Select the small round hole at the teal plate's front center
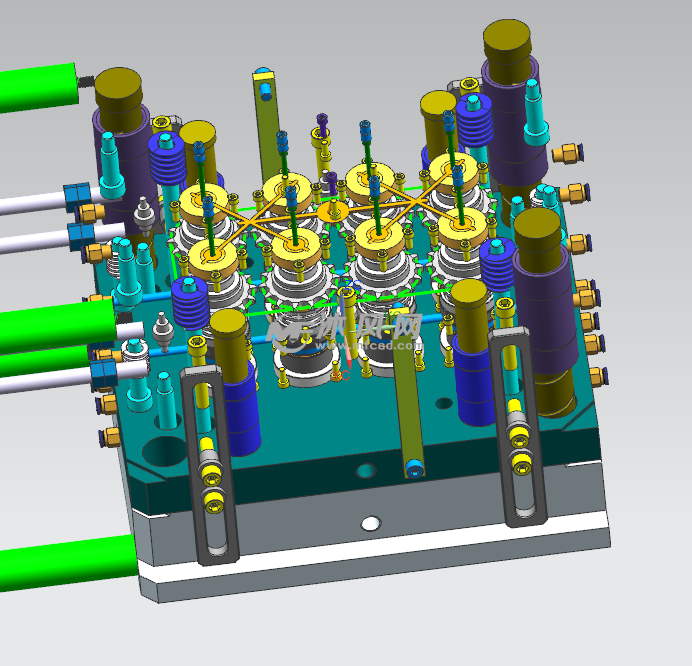Viewport: 692px width, 666px height. pos(366,471)
